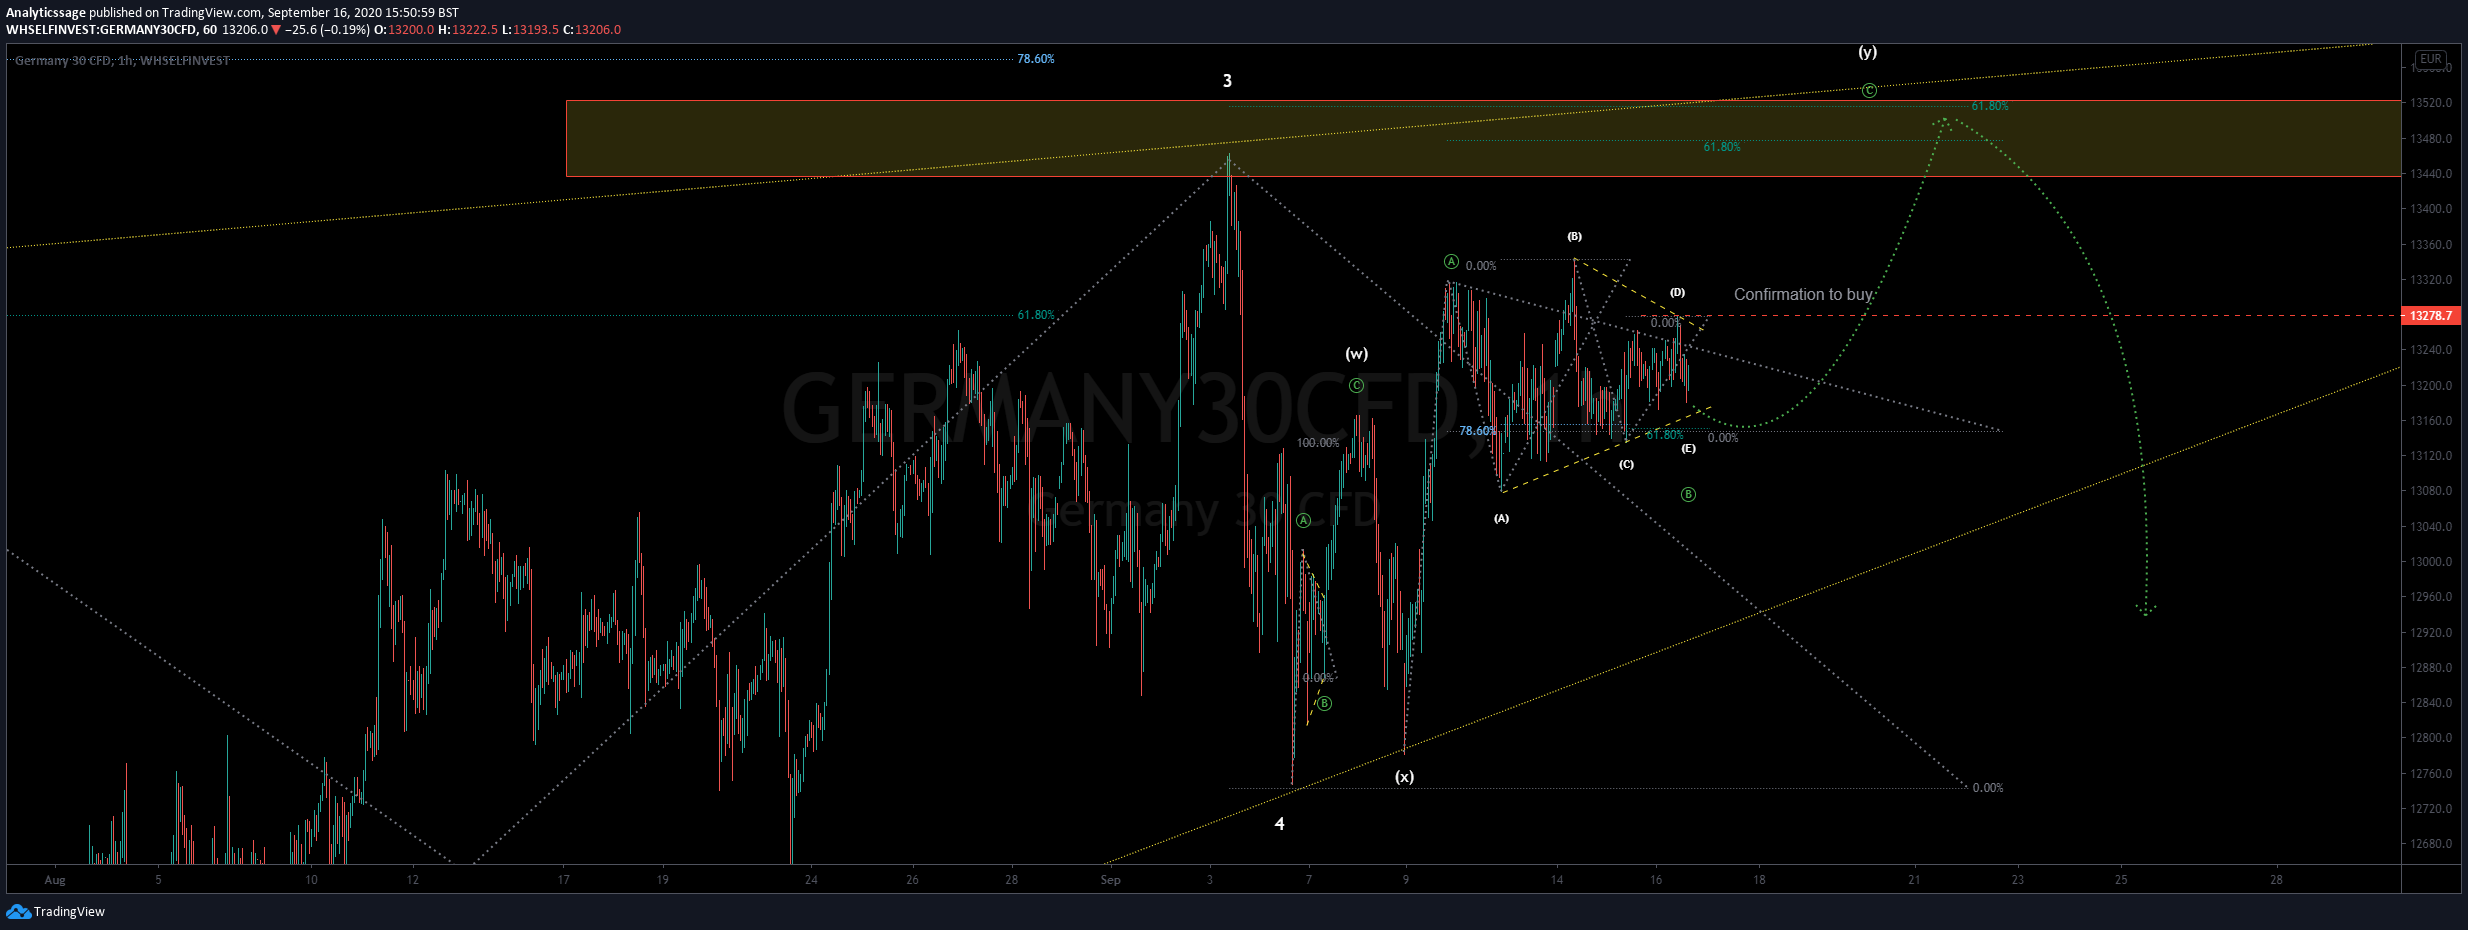This screenshot has height=930, width=2468.
Task: Click the high value 'H:13222.5'
Action: [468, 29]
